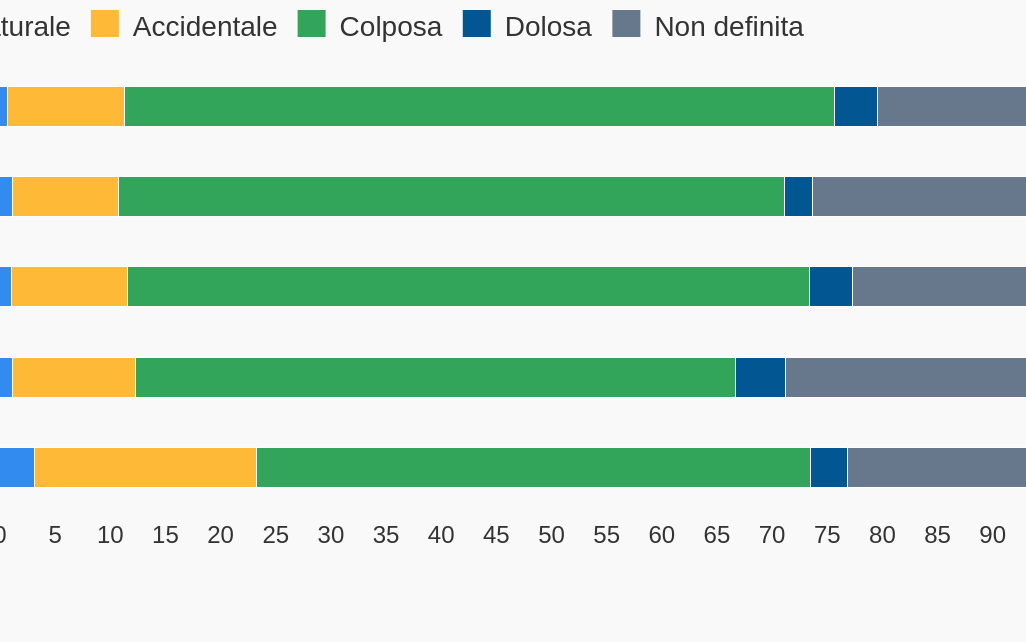Click the light blue segment in the bottom bar
This screenshot has height=642, width=1026.
tap(16, 468)
